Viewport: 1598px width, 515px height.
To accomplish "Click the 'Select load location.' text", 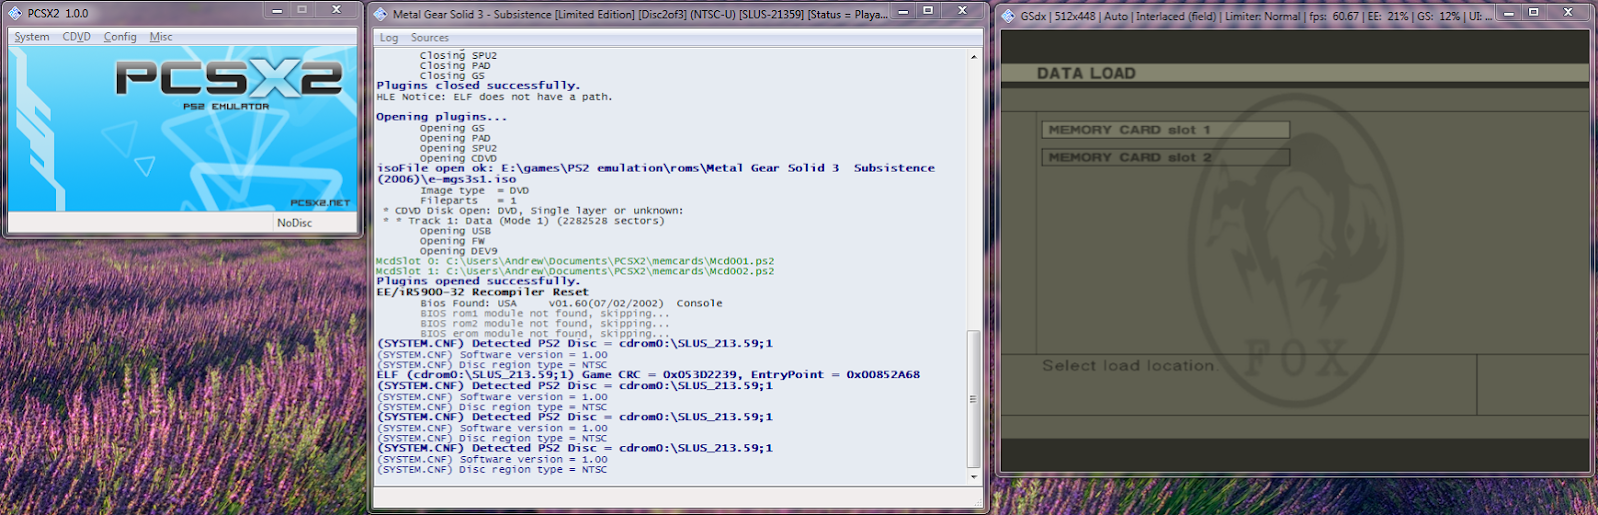I will point(1129,366).
